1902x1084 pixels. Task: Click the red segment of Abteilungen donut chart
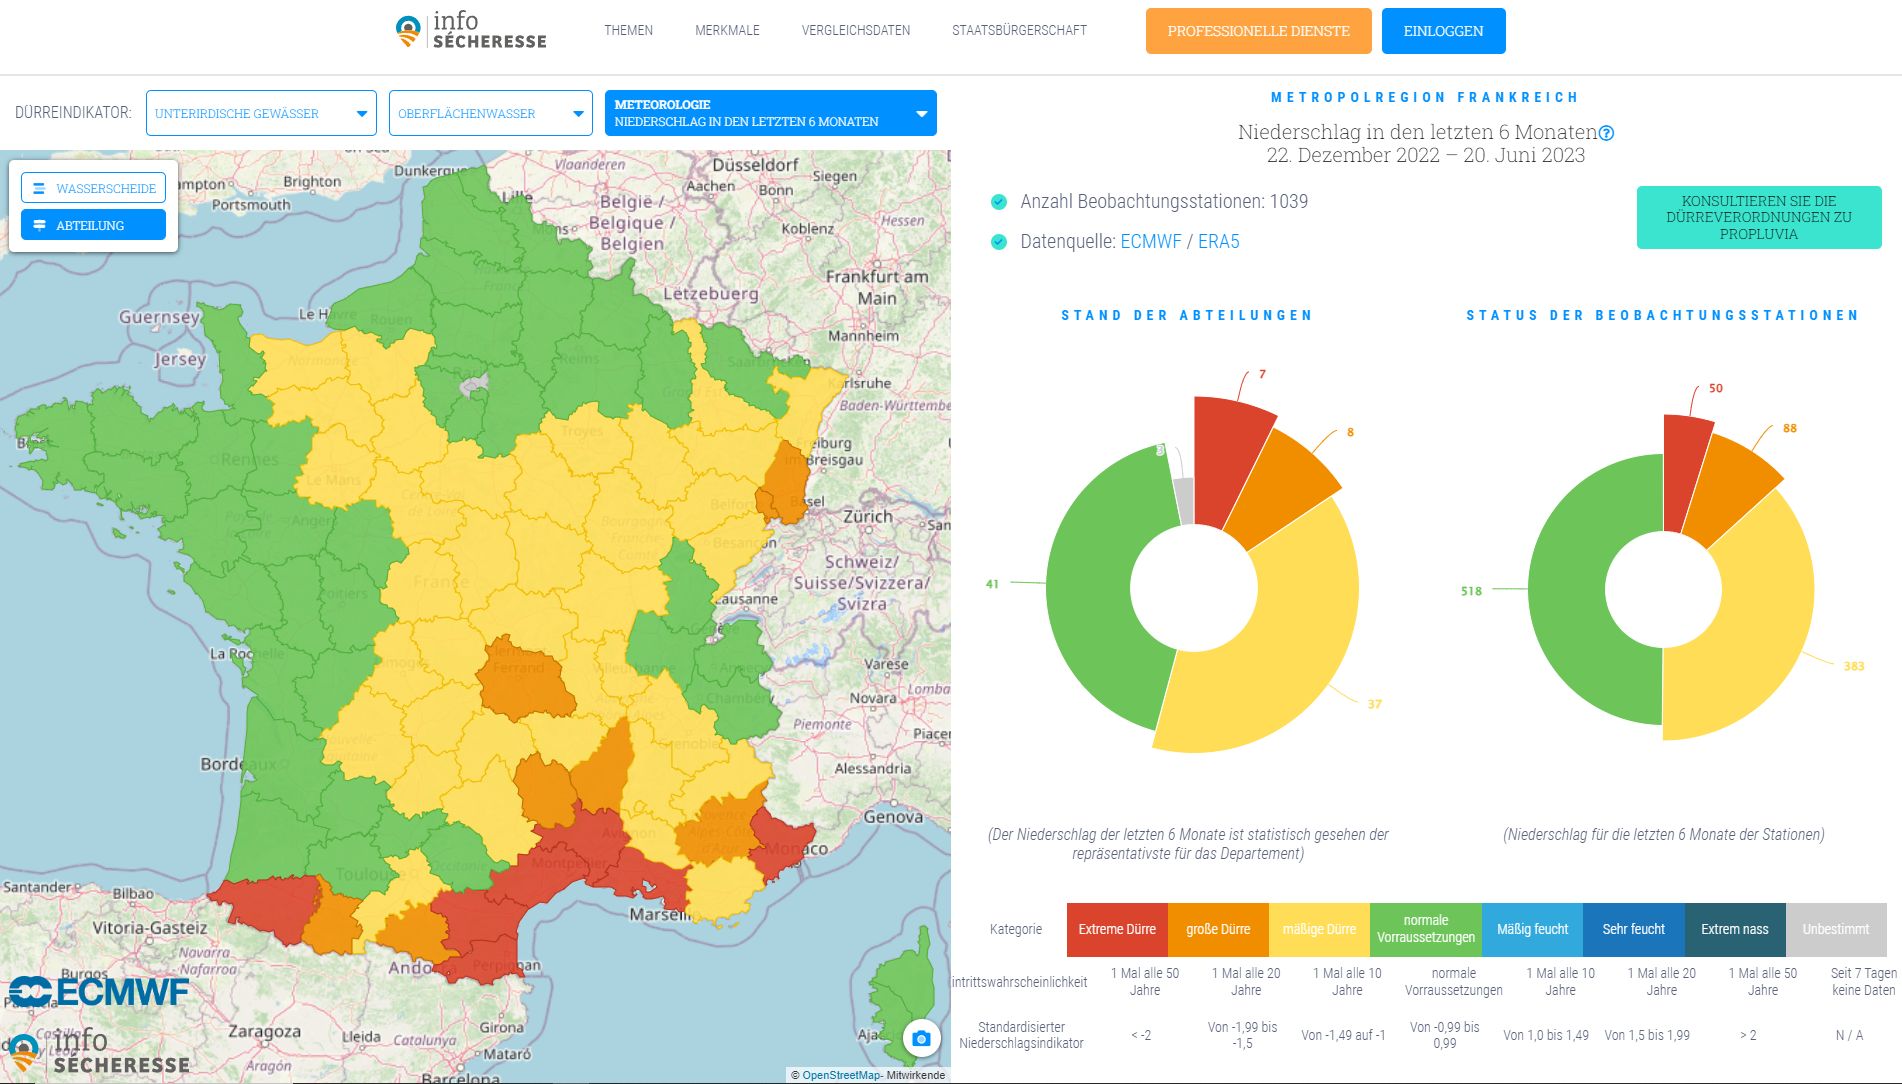[x=1230, y=450]
